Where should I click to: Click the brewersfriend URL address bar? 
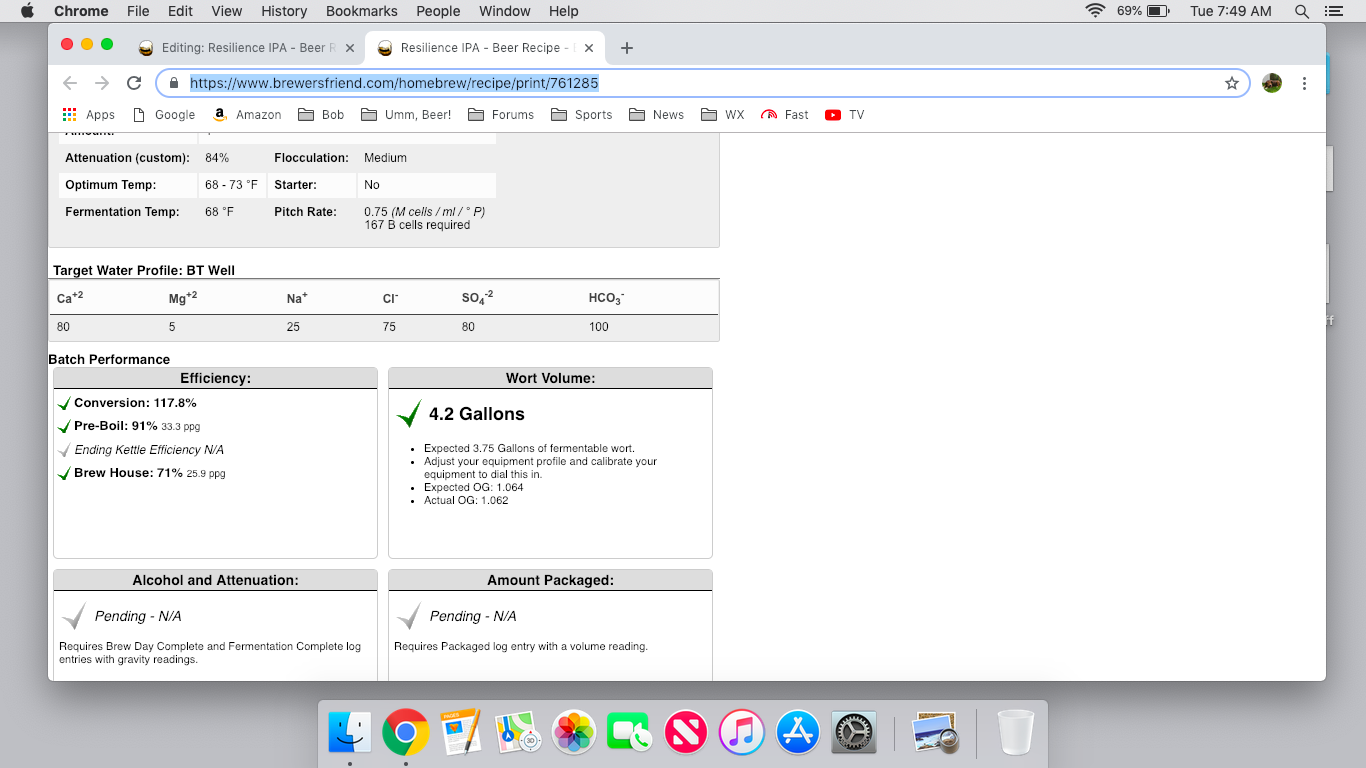click(700, 83)
